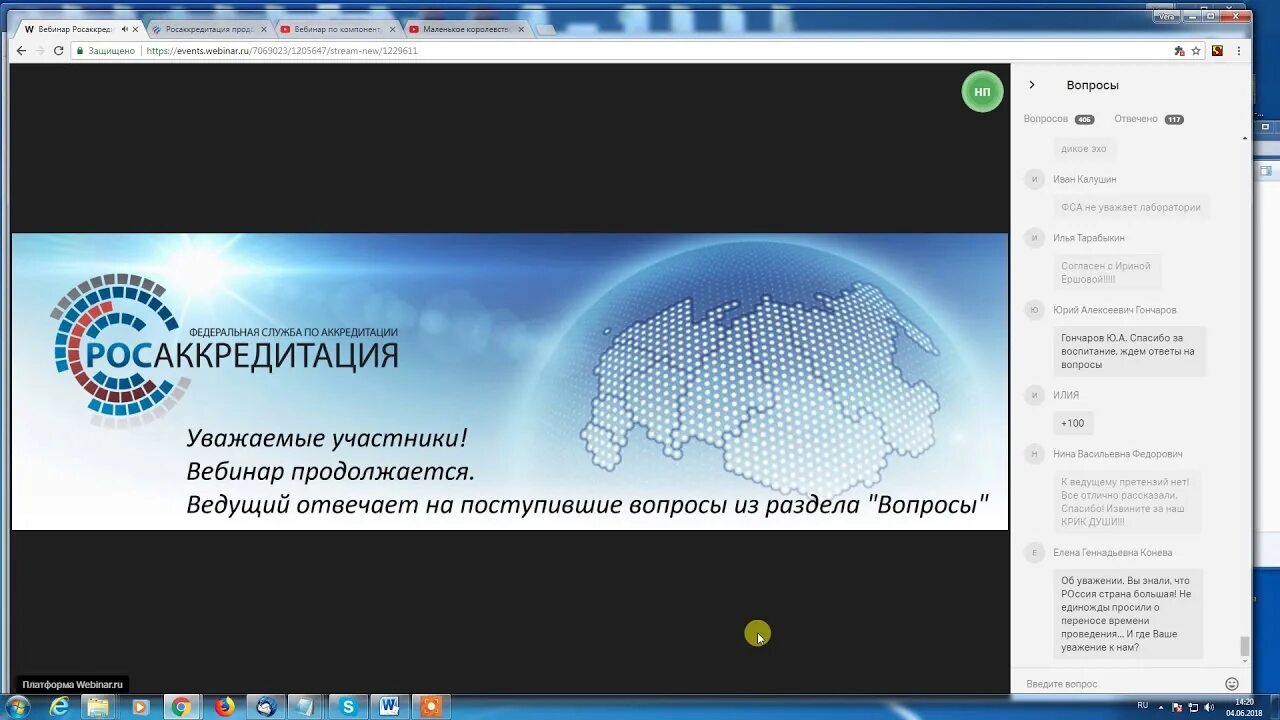1280x720 pixels.
Task: Open the Windows Start menu
Action: [x=17, y=706]
